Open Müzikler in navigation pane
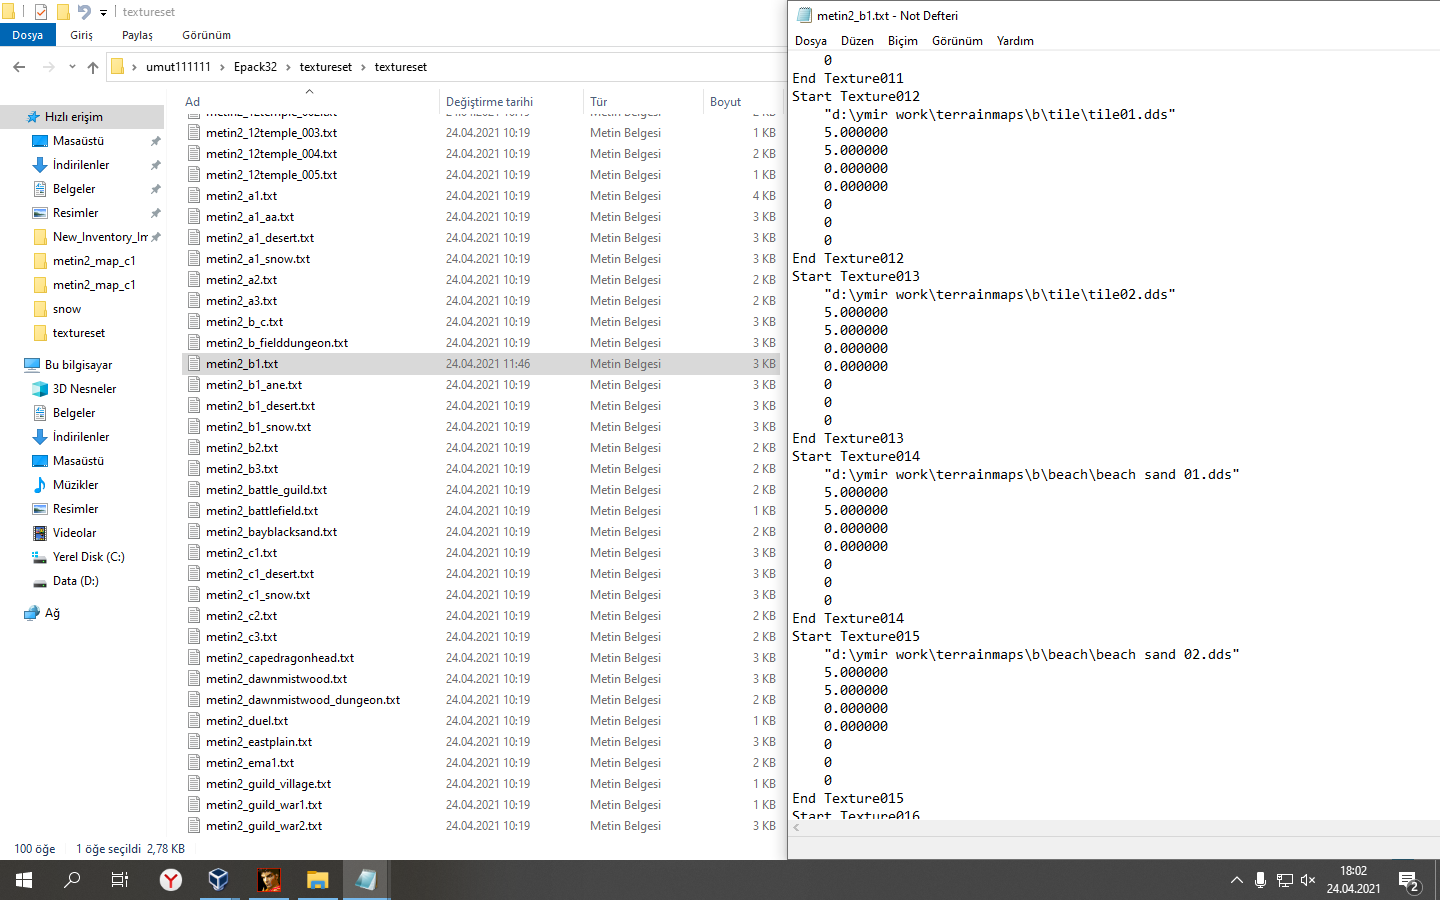 [75, 485]
